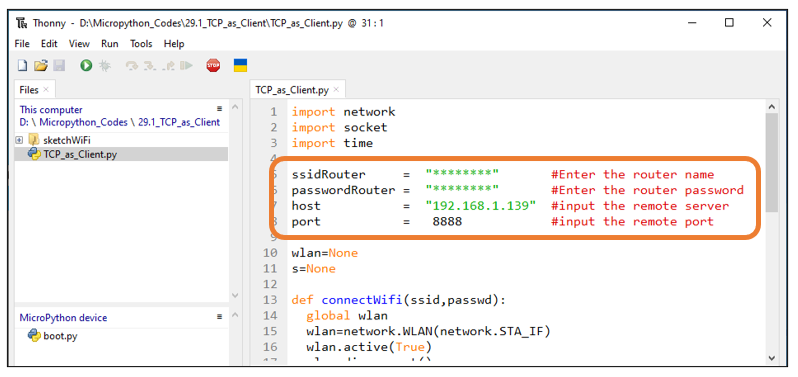Open the Edit menu
The width and height of the screenshot is (798, 377).
(x=49, y=44)
